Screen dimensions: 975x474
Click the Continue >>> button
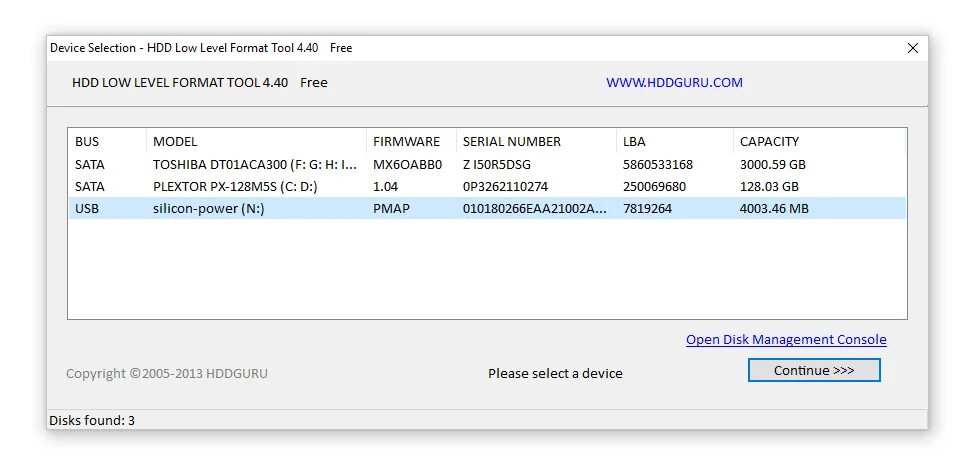(814, 370)
